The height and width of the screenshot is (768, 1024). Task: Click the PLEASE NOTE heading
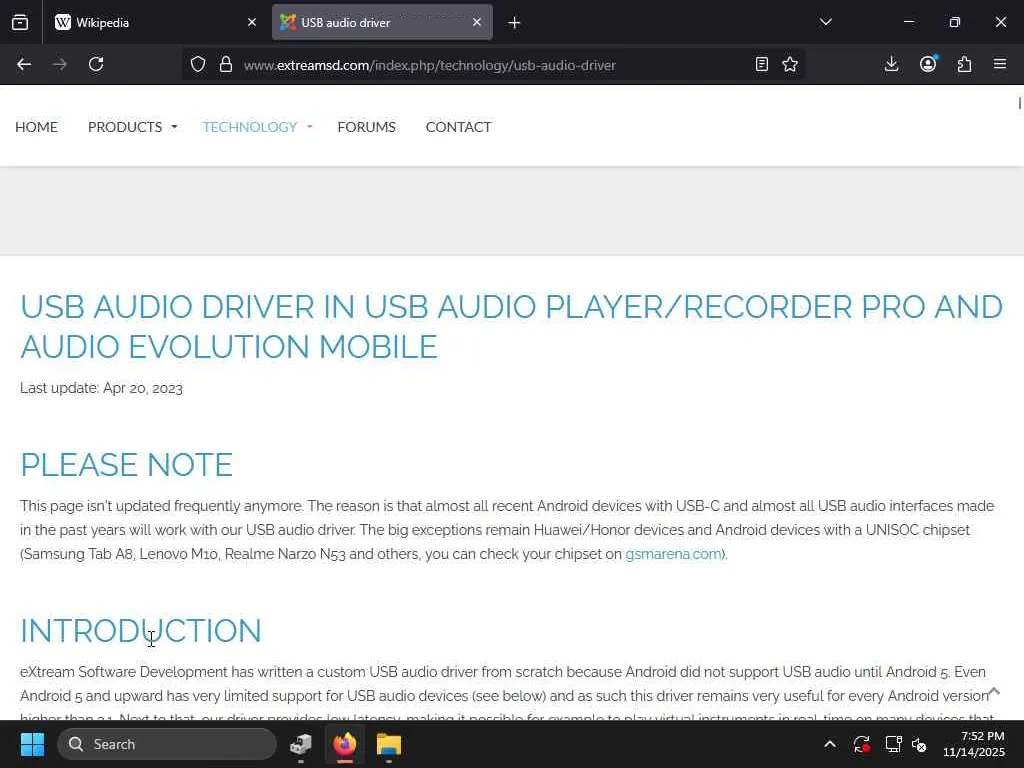(127, 465)
